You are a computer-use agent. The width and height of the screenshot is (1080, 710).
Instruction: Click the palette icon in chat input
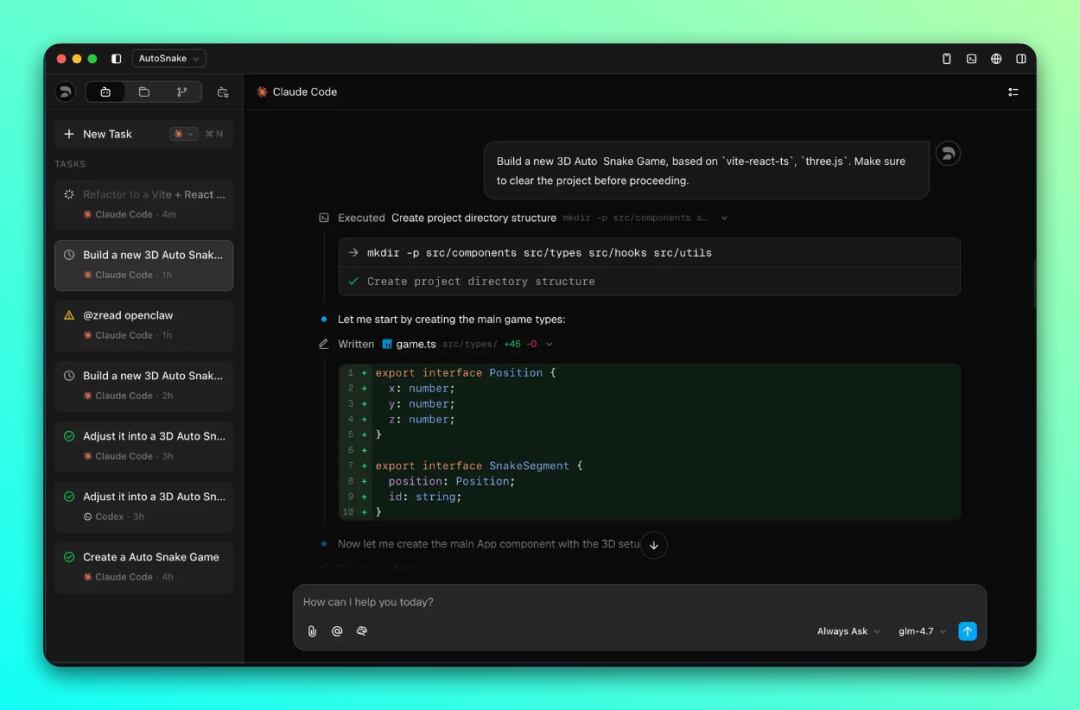pos(362,631)
